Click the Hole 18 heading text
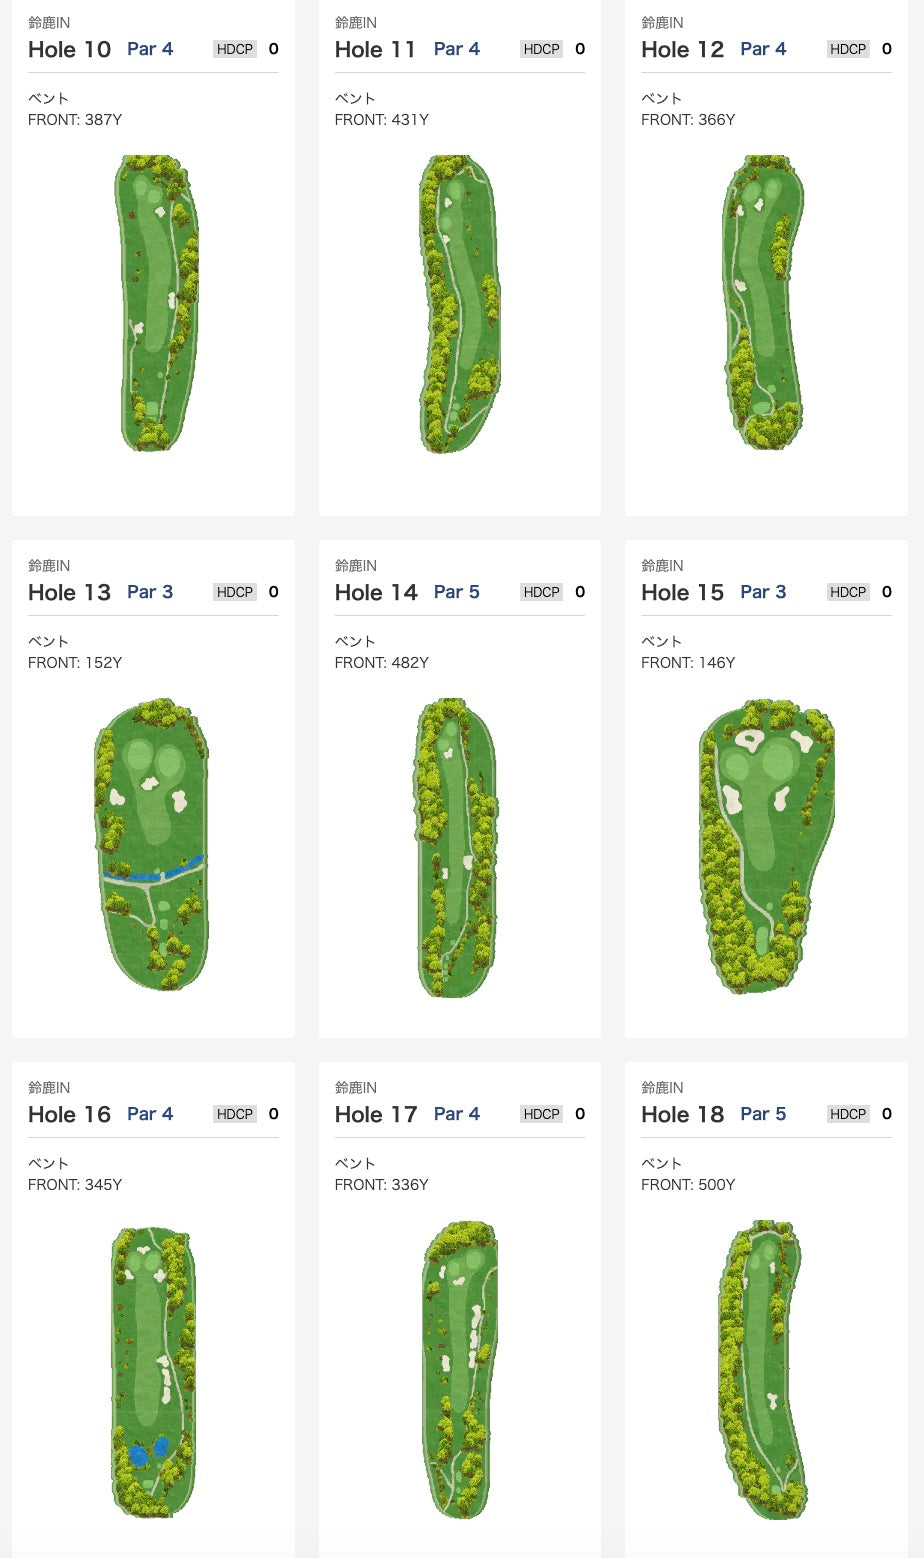This screenshot has width=924, height=1558. [682, 1114]
